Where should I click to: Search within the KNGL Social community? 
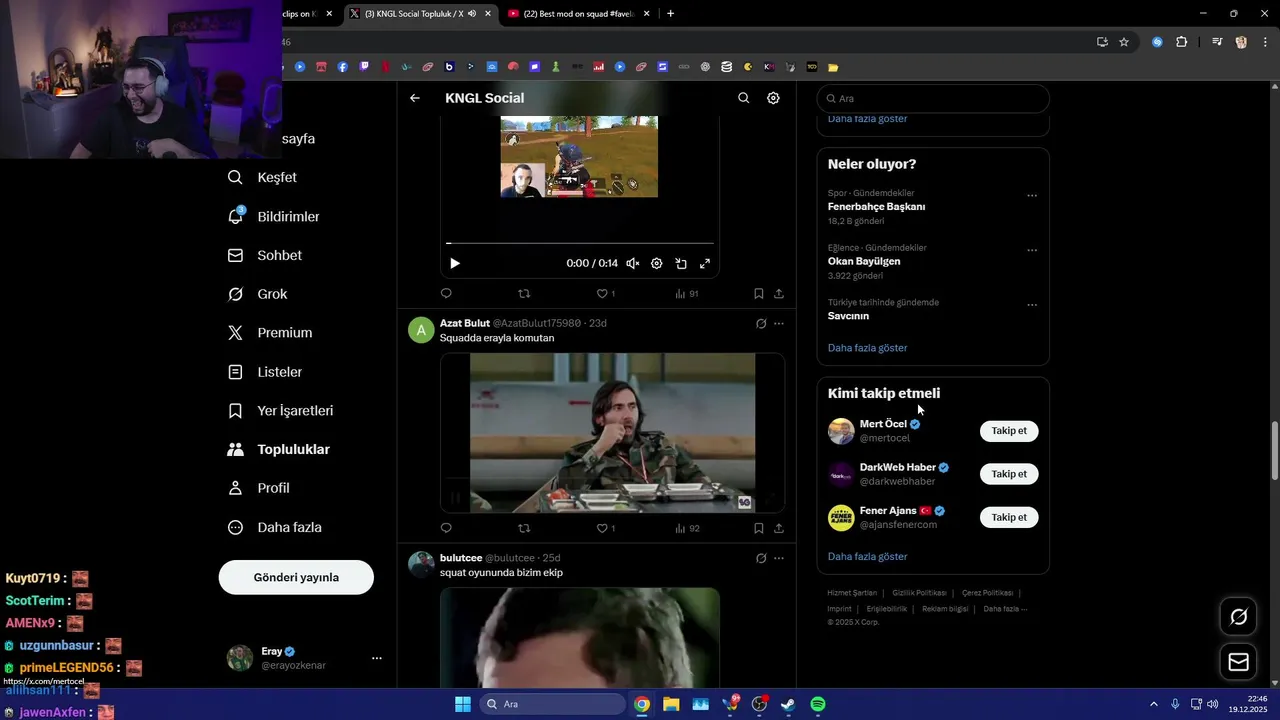click(743, 98)
